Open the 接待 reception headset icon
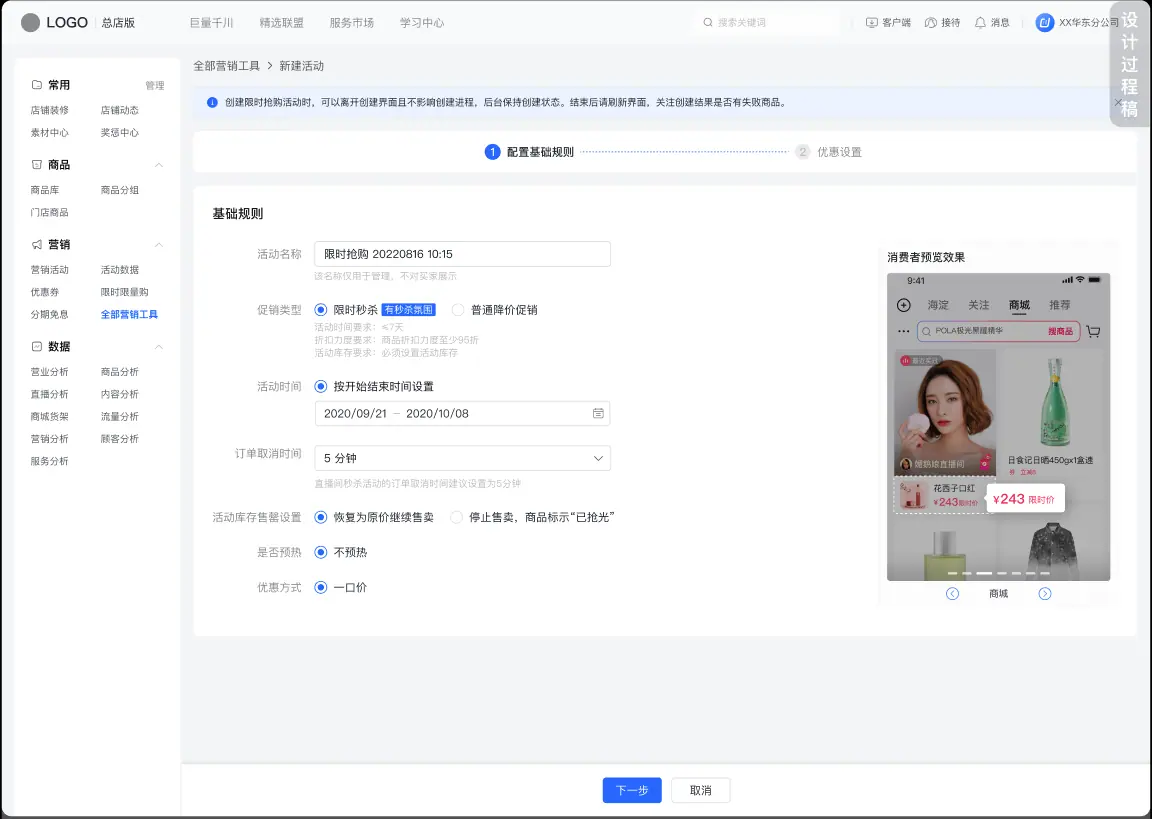 [x=930, y=23]
